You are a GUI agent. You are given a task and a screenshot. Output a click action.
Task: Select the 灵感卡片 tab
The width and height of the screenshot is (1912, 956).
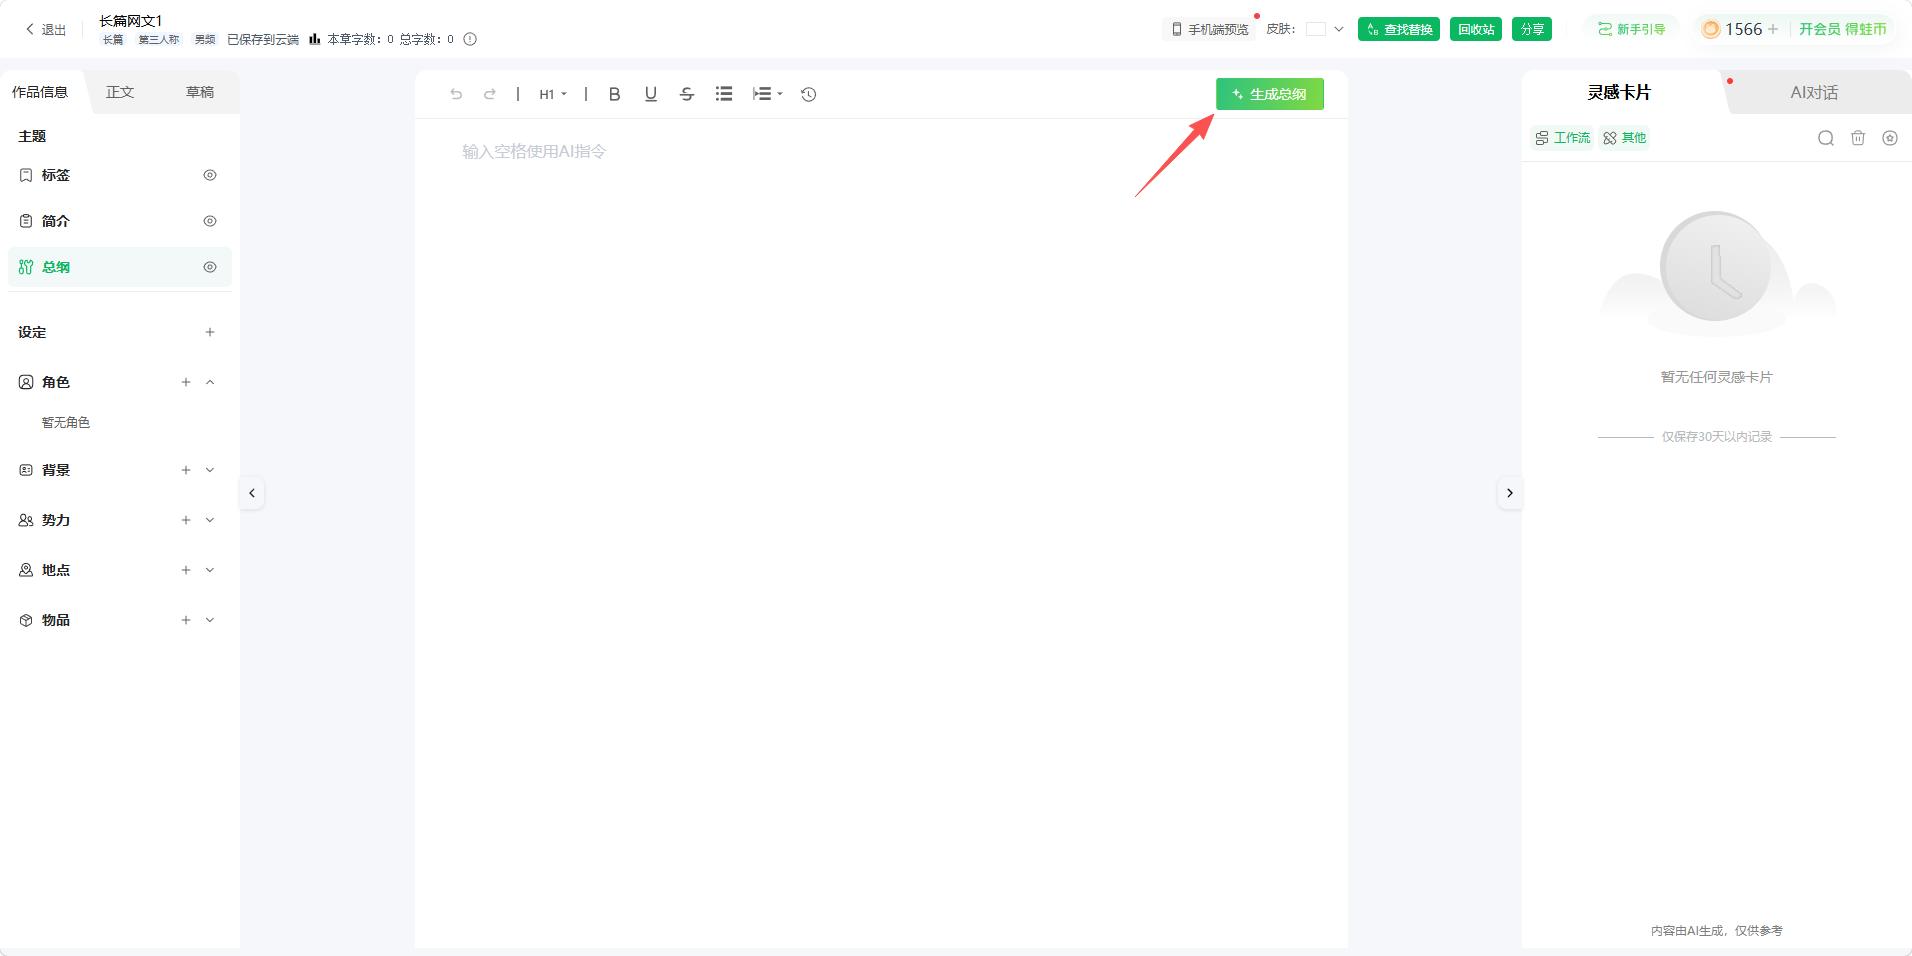pyautogui.click(x=1619, y=92)
